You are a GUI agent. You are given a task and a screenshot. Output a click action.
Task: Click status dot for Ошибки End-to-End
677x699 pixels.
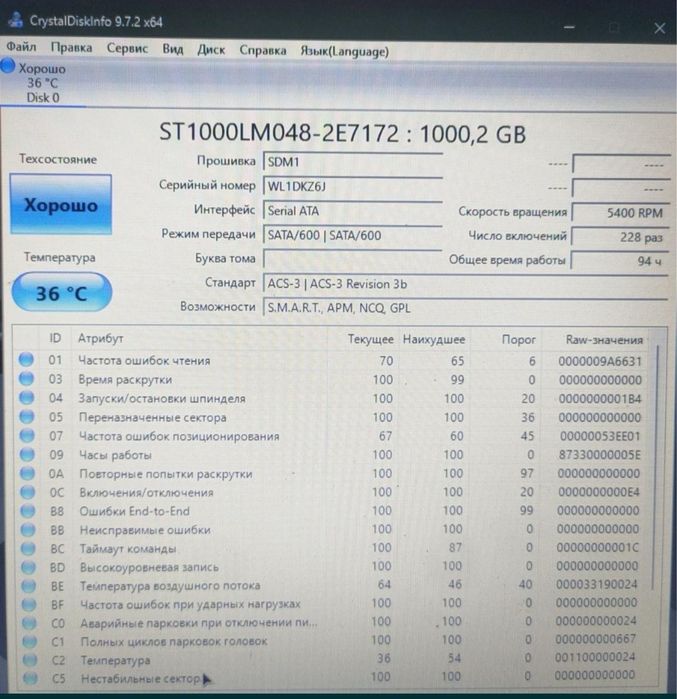tap(28, 510)
